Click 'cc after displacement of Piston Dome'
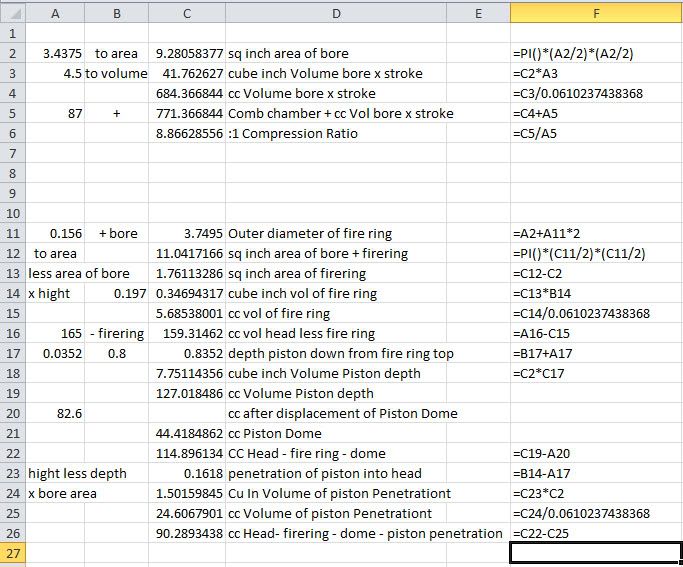 342,414
